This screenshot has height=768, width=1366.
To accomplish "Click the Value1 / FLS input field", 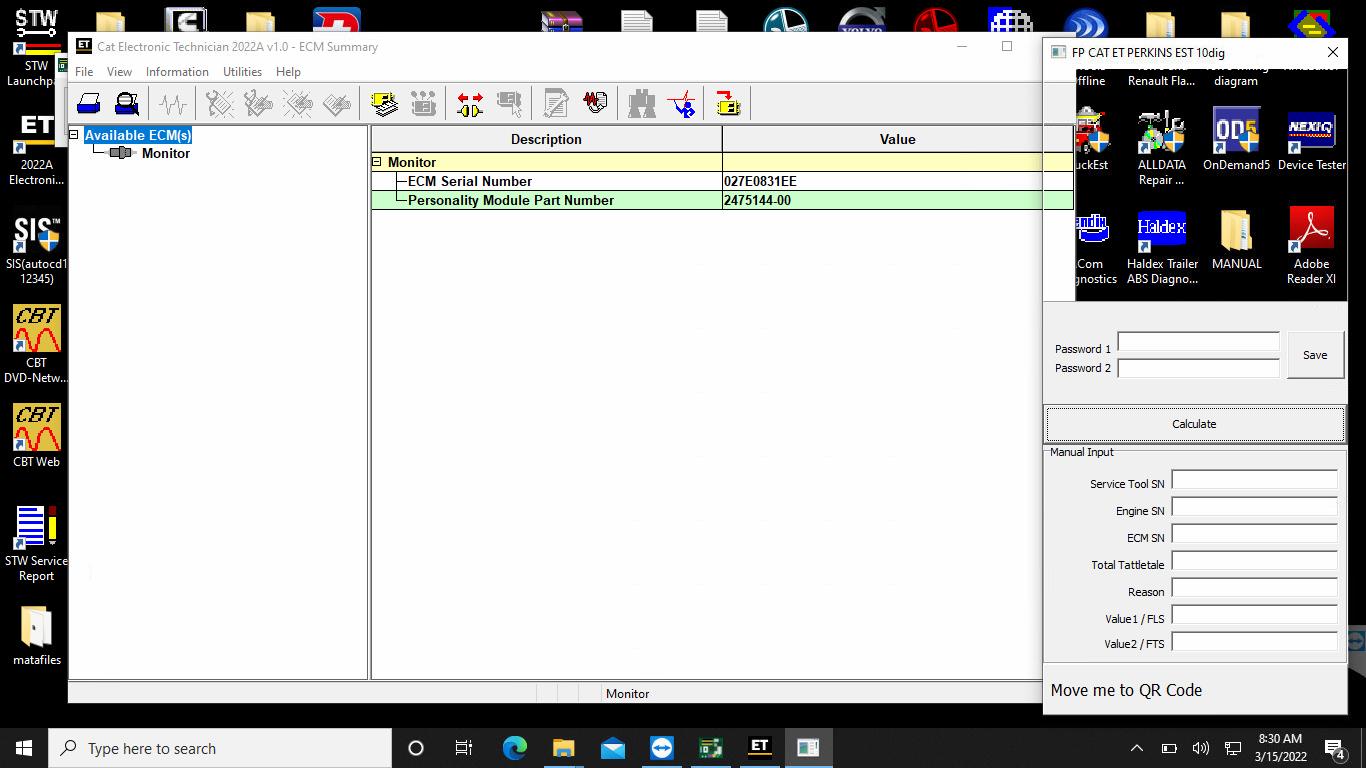I will pyautogui.click(x=1254, y=615).
